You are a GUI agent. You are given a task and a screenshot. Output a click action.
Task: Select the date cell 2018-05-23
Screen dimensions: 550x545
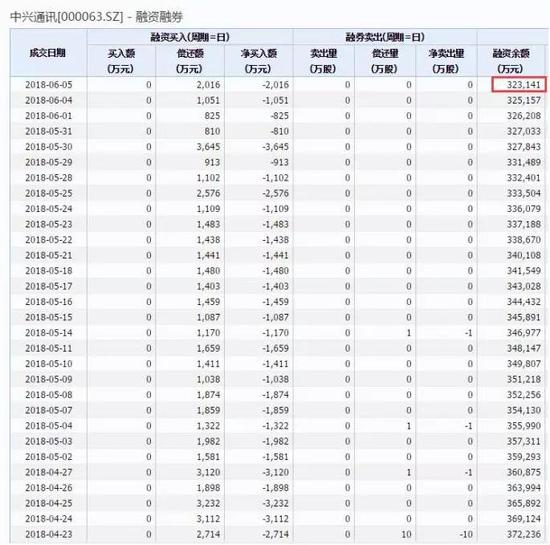[x=48, y=224]
